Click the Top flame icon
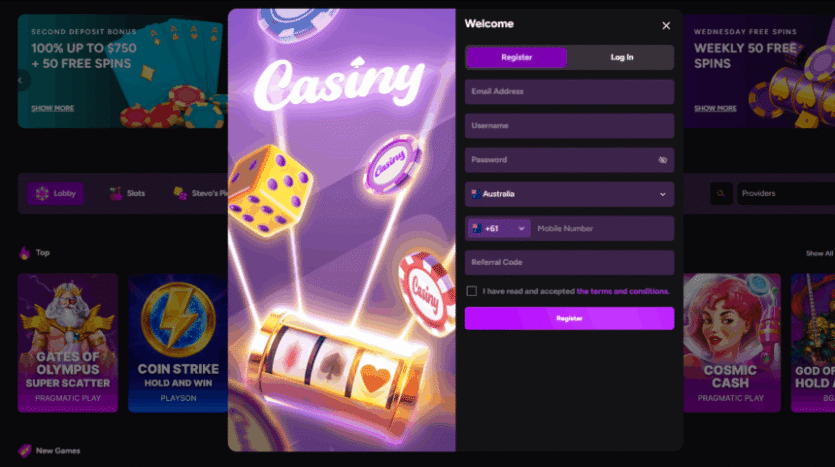 24,253
